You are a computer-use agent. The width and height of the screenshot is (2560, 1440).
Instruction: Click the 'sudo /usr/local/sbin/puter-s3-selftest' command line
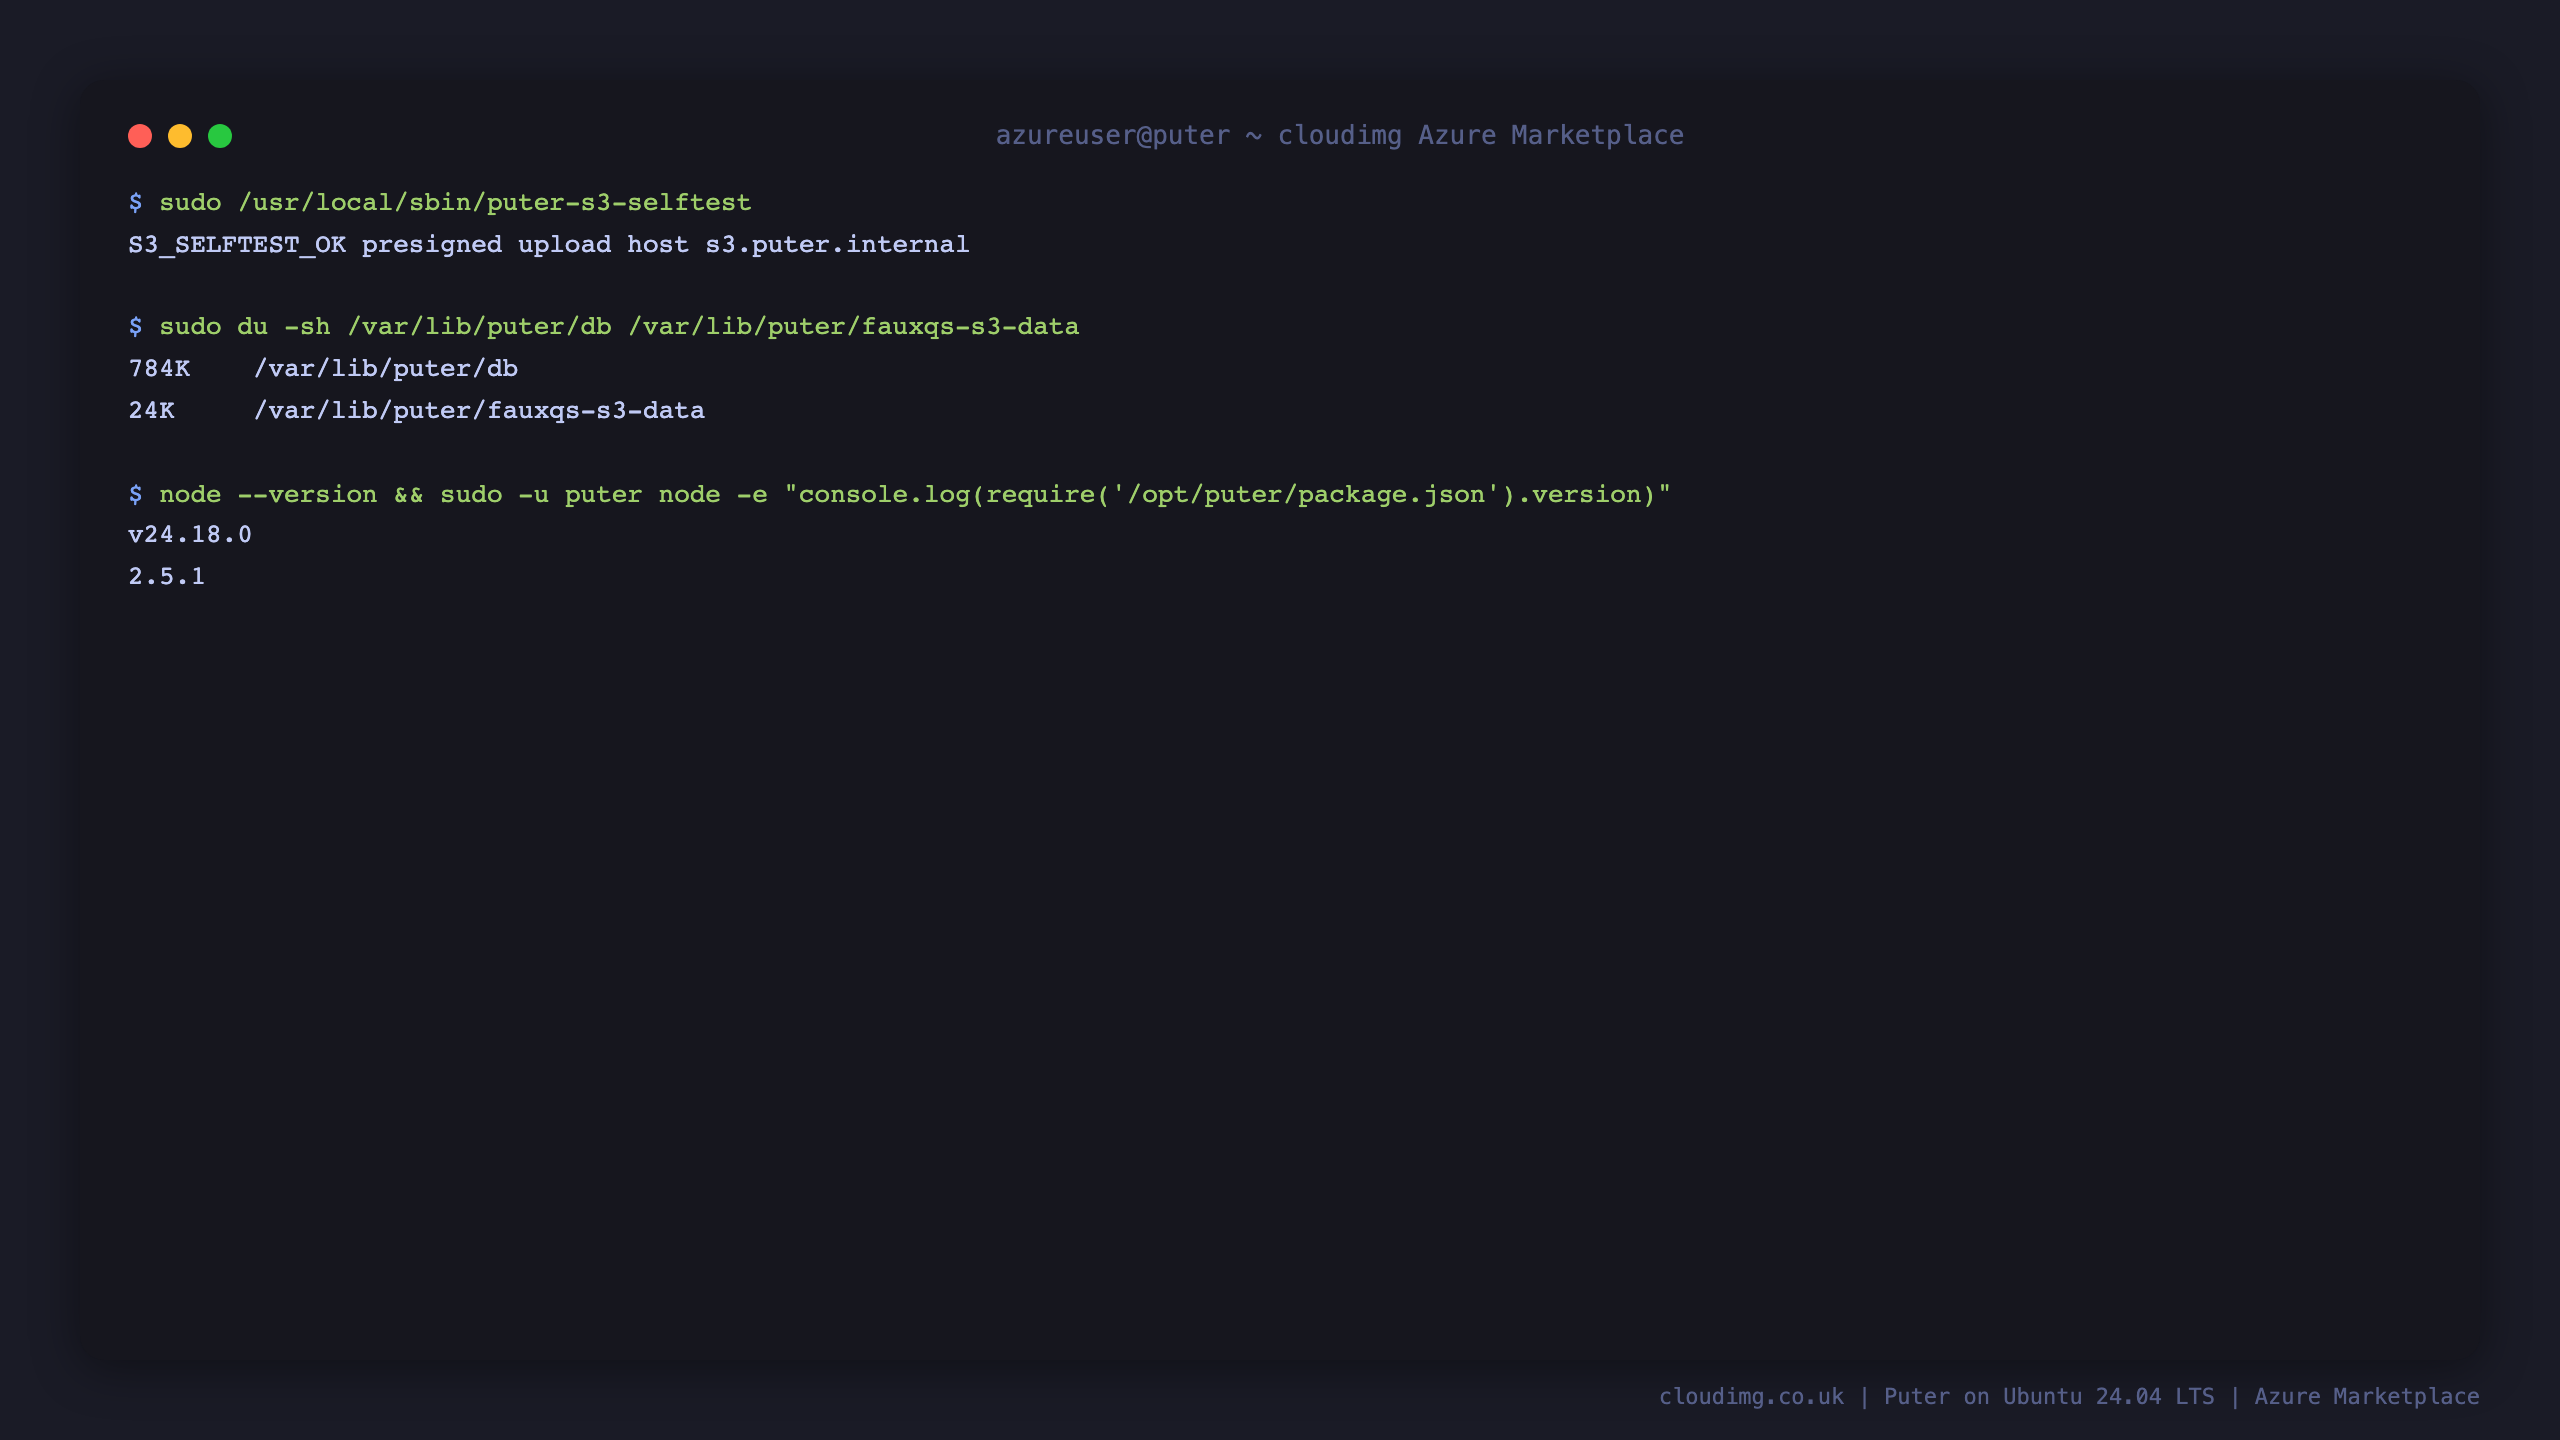pyautogui.click(x=440, y=202)
